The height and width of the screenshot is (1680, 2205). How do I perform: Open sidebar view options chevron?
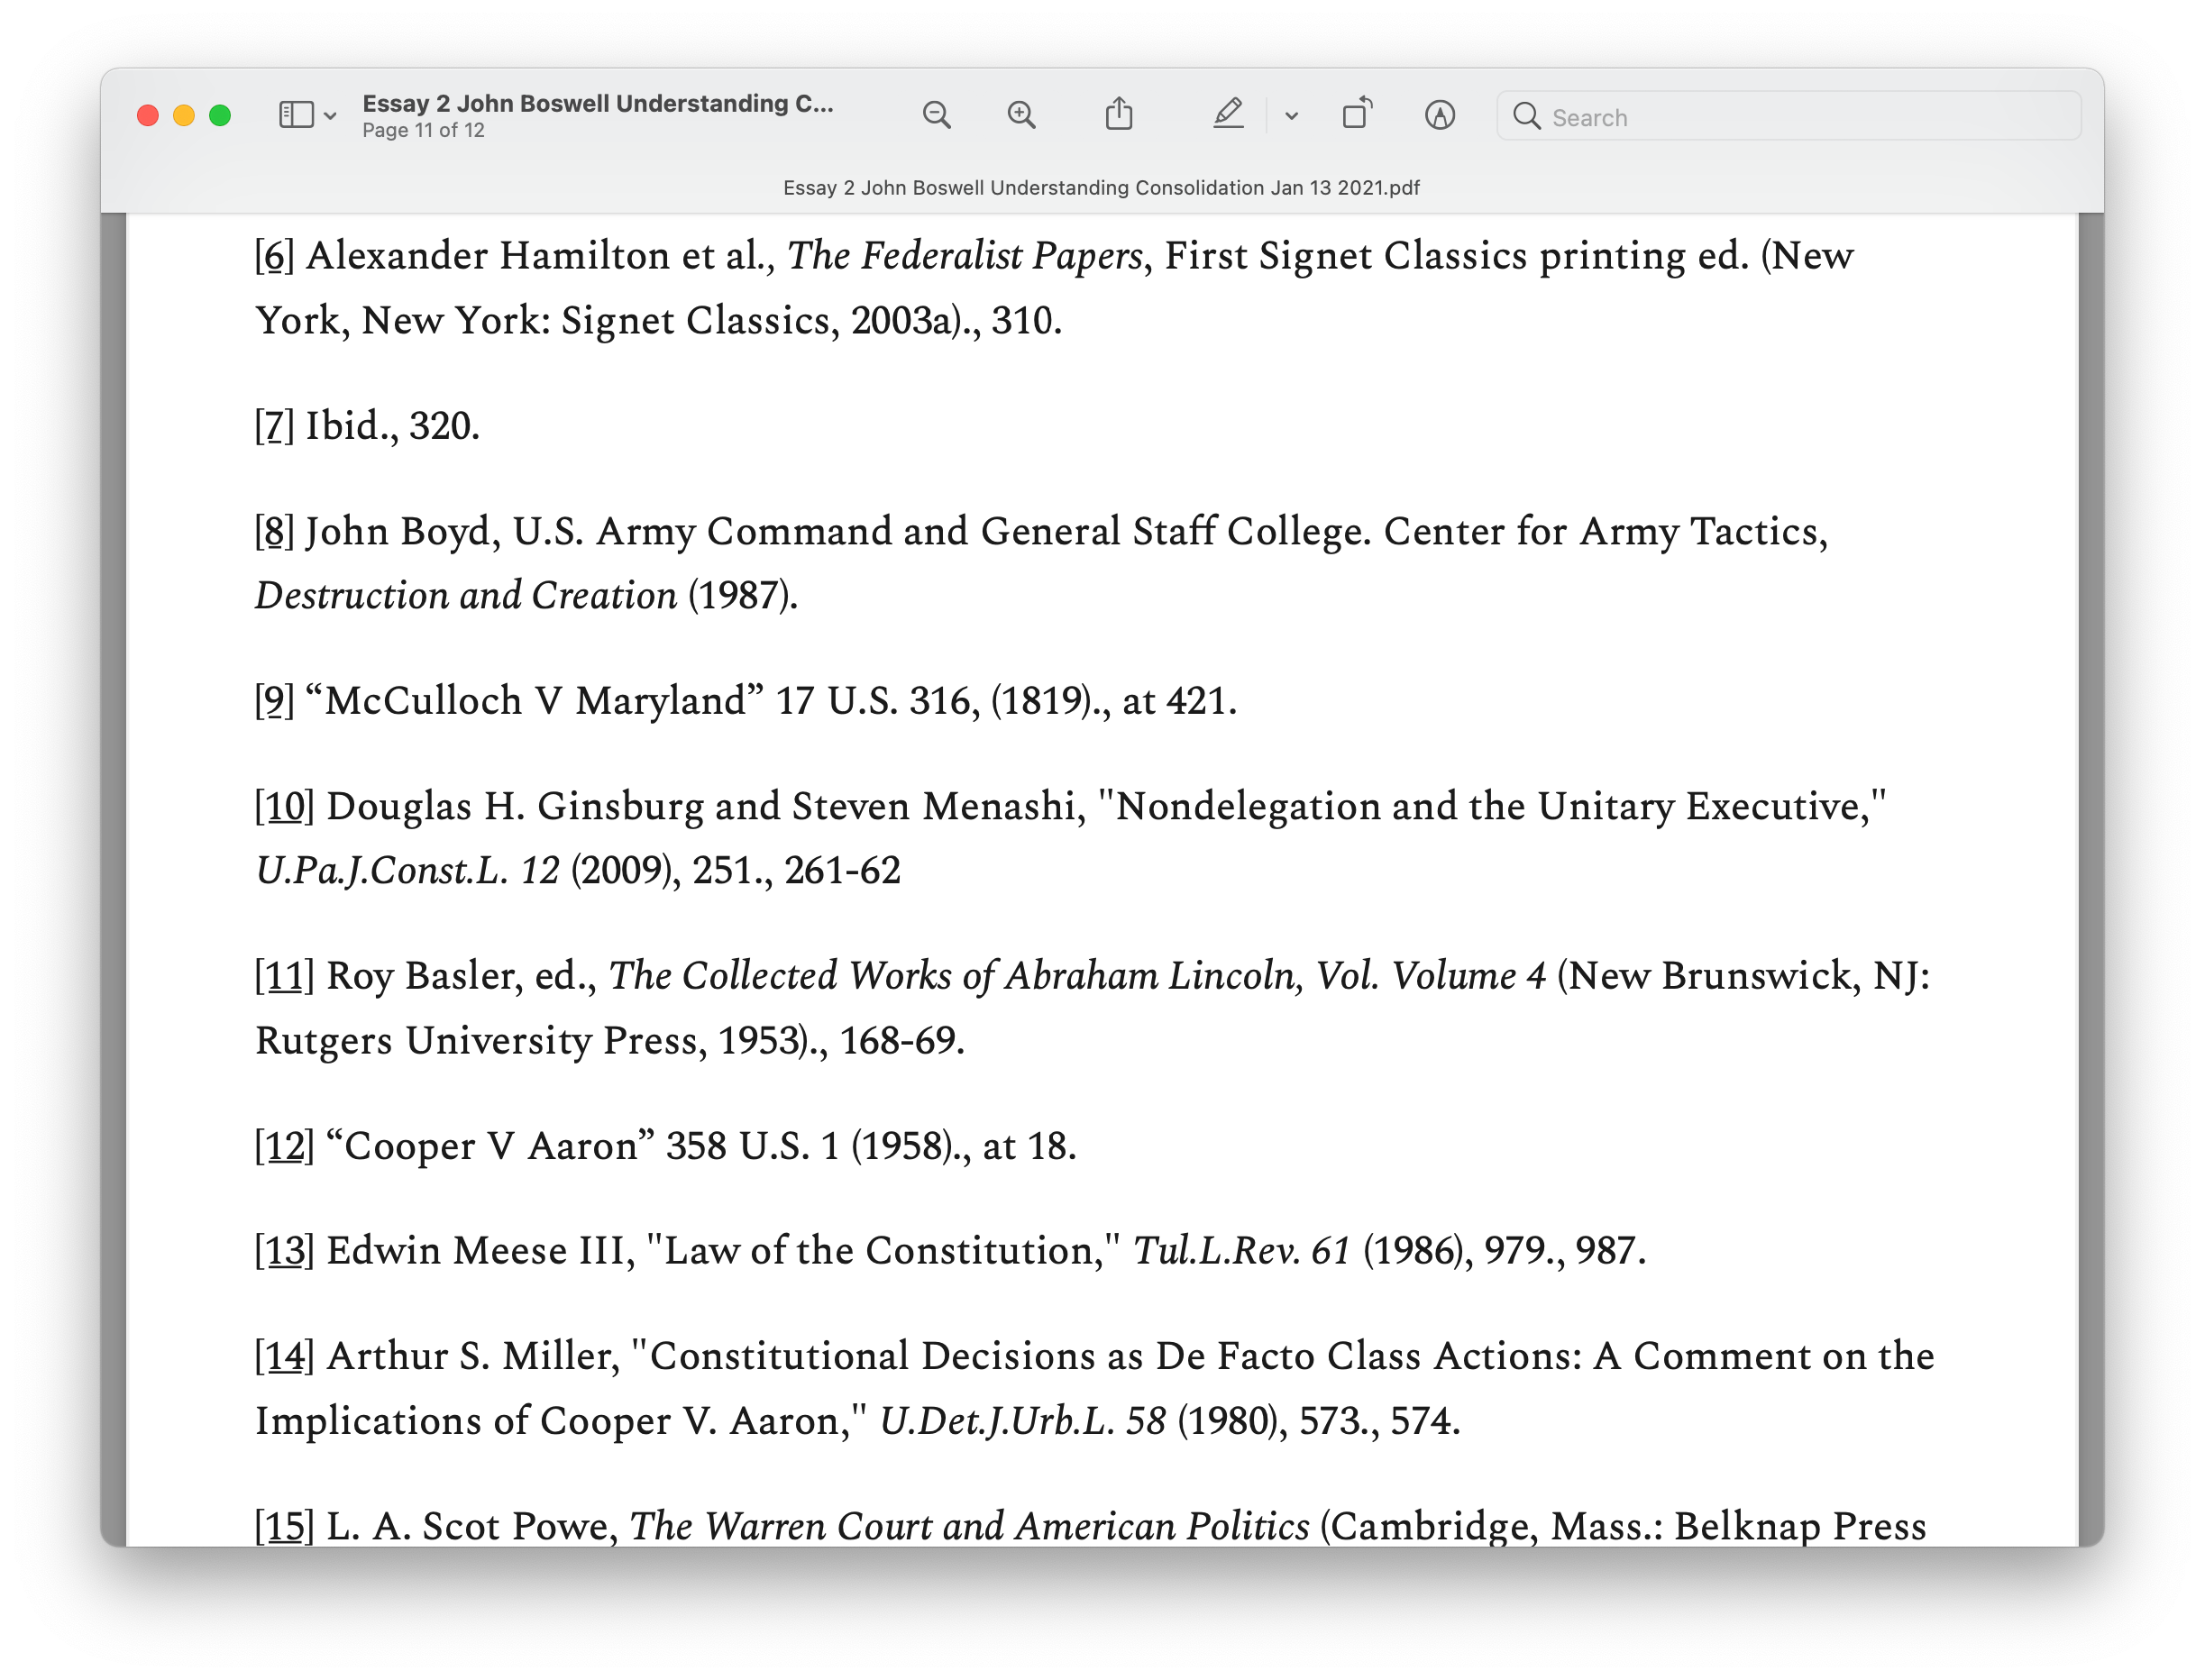330,117
